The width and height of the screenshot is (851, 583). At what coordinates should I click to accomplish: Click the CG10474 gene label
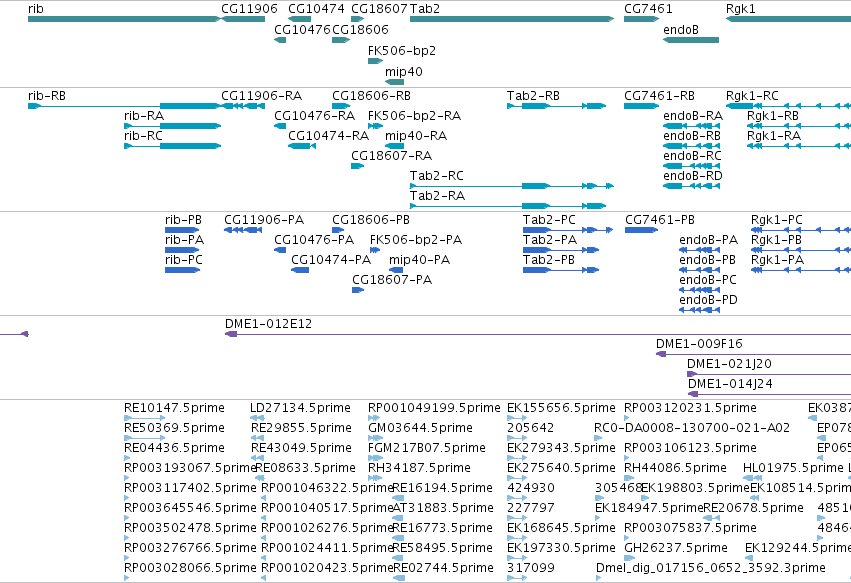pos(316,9)
